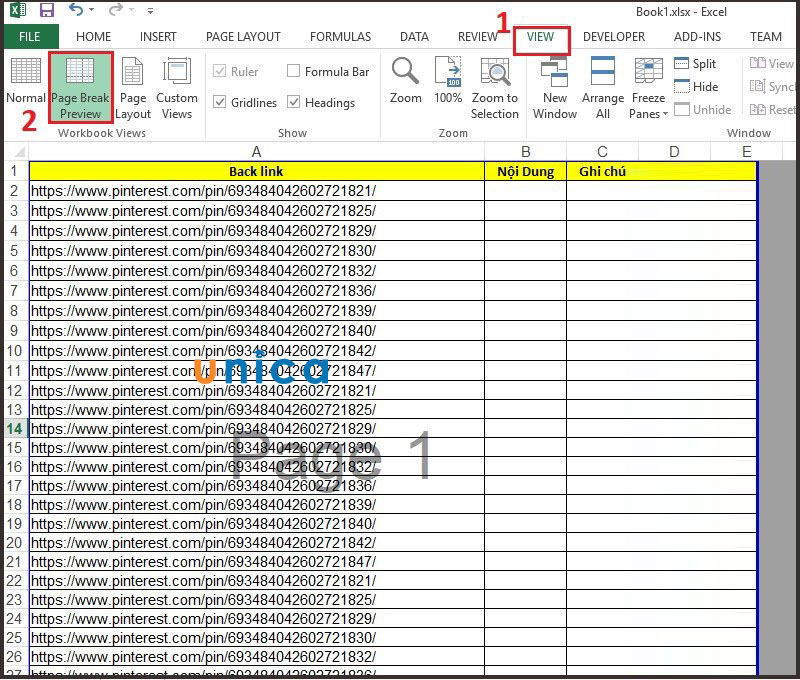Screen dimensions: 800x680
Task: Select row 22 header
Action: tap(14, 581)
